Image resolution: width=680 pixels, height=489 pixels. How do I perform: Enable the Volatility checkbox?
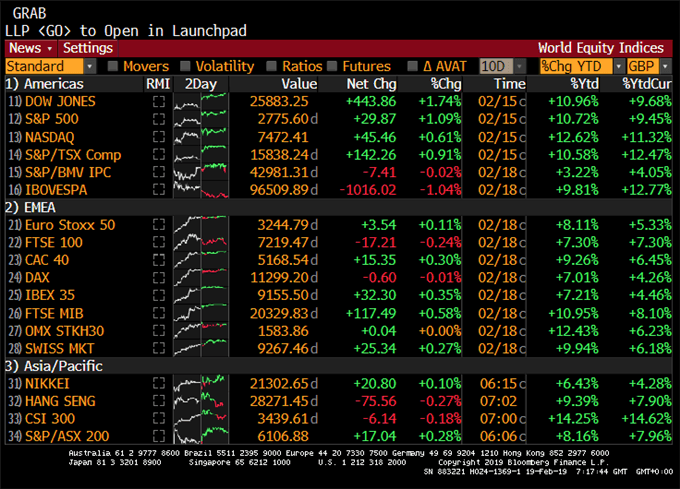click(x=185, y=66)
